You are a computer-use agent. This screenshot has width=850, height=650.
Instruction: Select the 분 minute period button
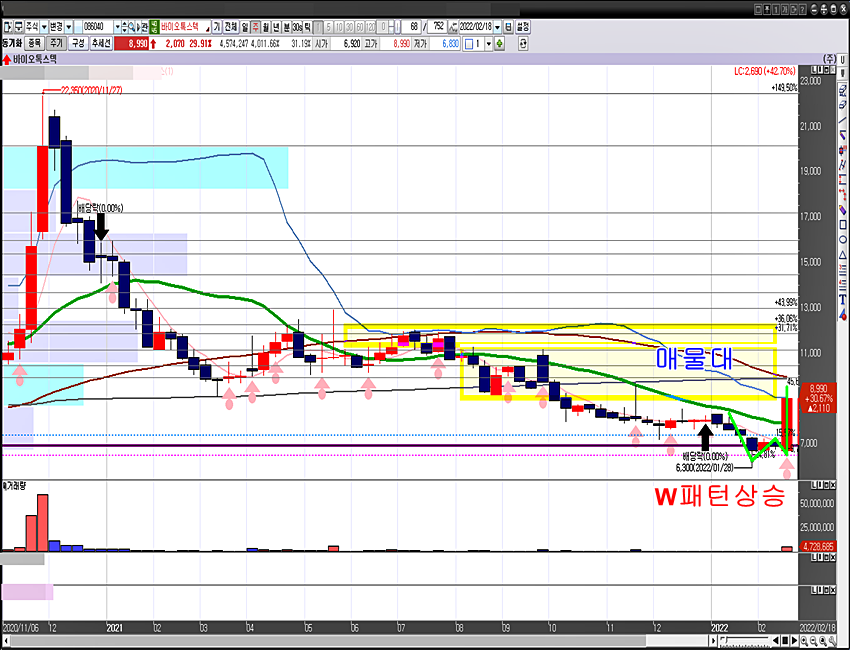click(287, 27)
